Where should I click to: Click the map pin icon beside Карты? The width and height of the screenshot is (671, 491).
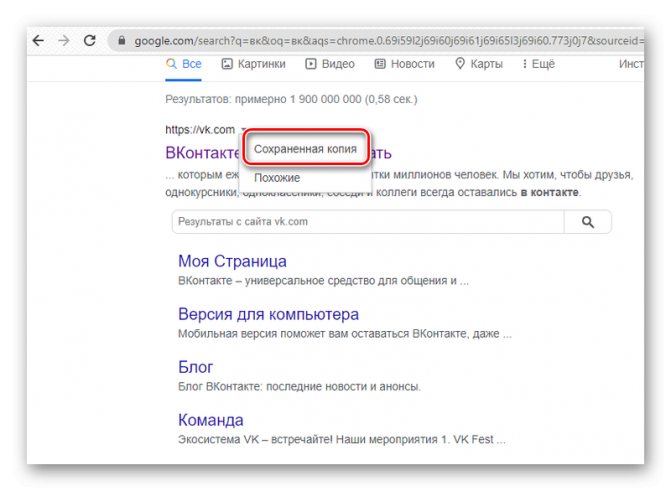point(460,64)
